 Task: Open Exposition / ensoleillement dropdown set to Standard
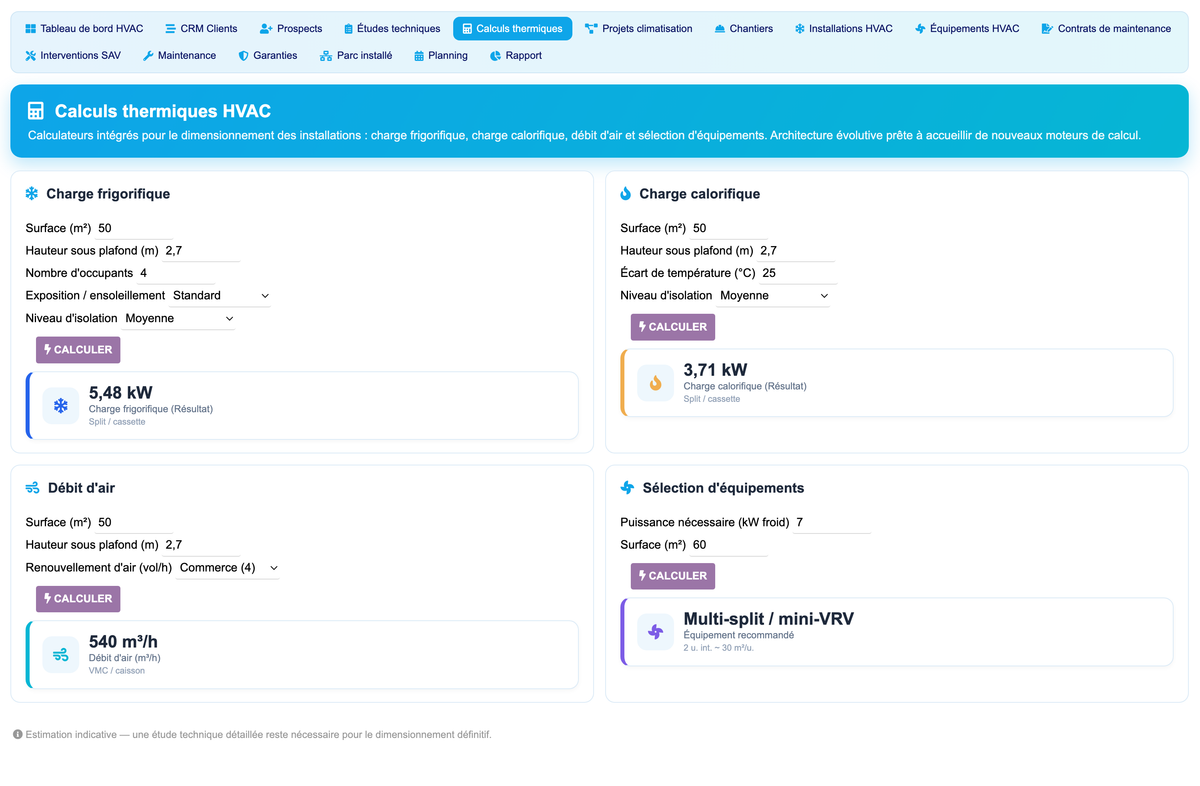[x=220, y=296]
